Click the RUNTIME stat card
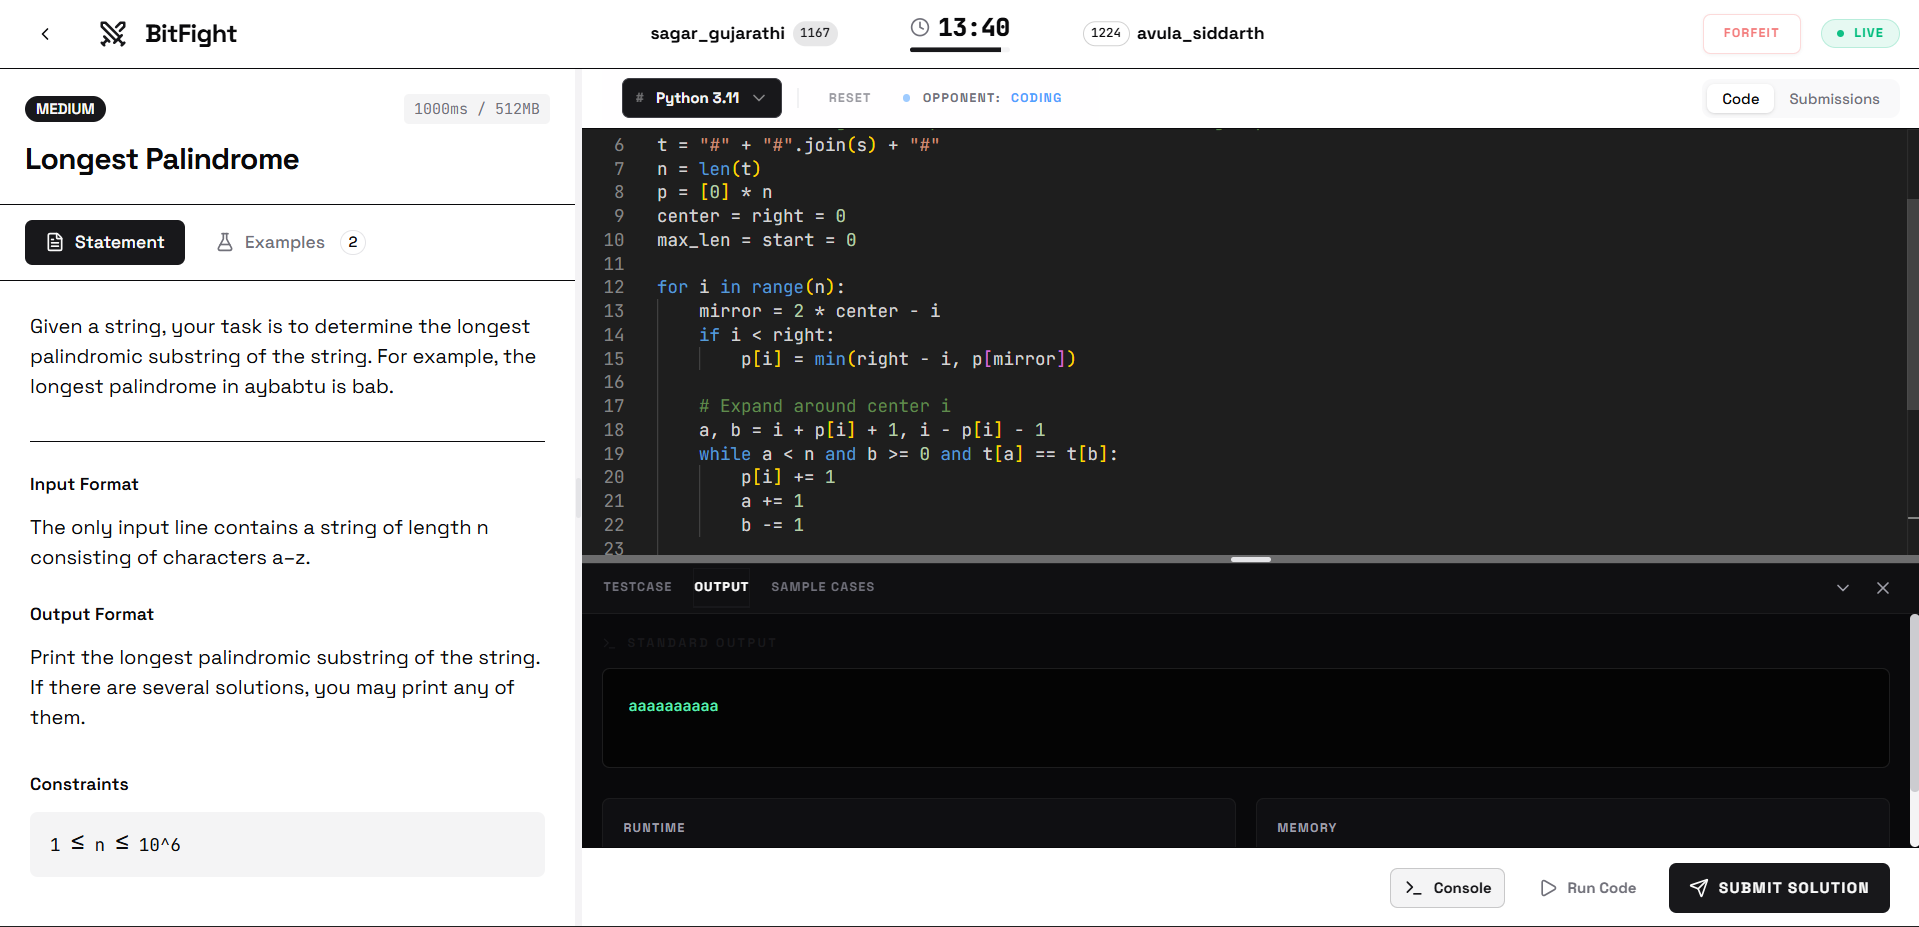 coord(918,823)
